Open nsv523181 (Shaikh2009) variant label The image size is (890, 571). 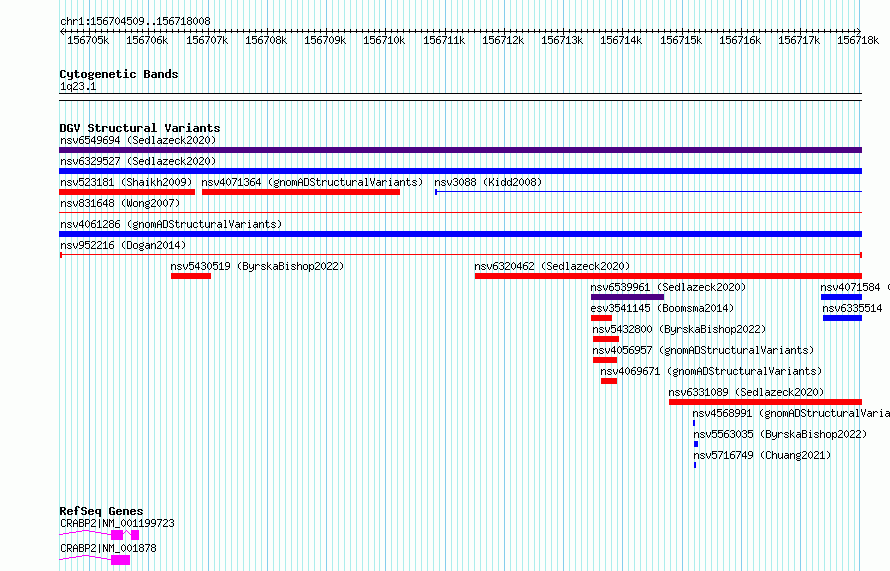(x=126, y=182)
